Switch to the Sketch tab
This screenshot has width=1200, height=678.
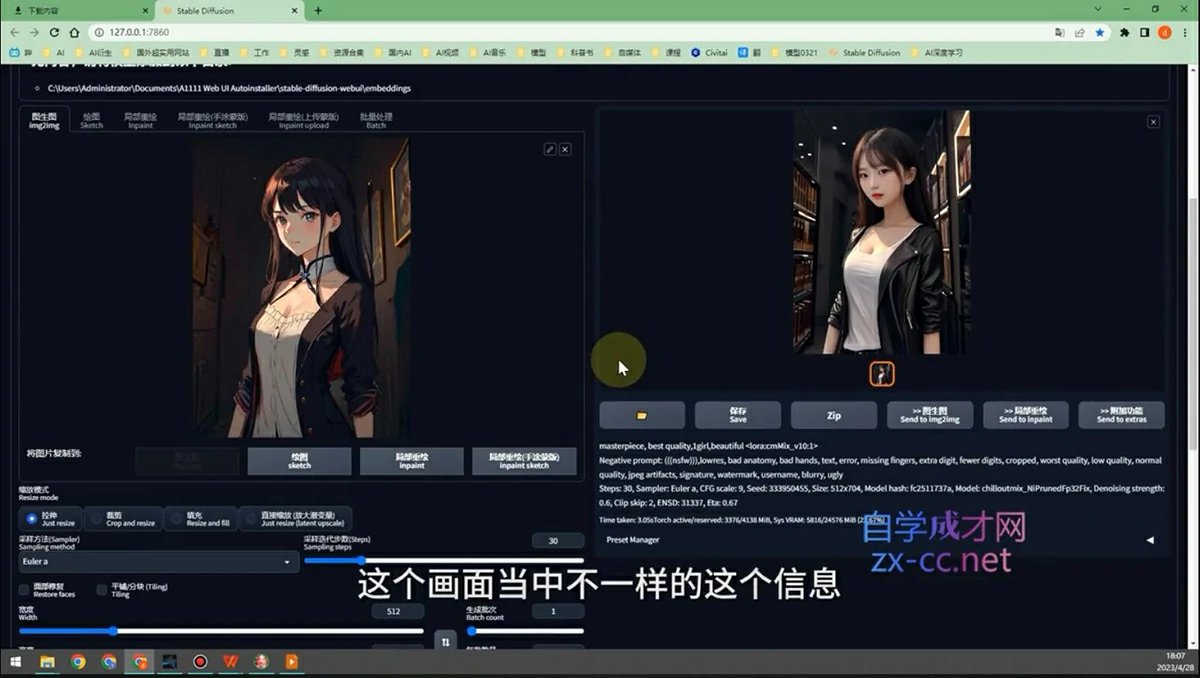pyautogui.click(x=91, y=120)
